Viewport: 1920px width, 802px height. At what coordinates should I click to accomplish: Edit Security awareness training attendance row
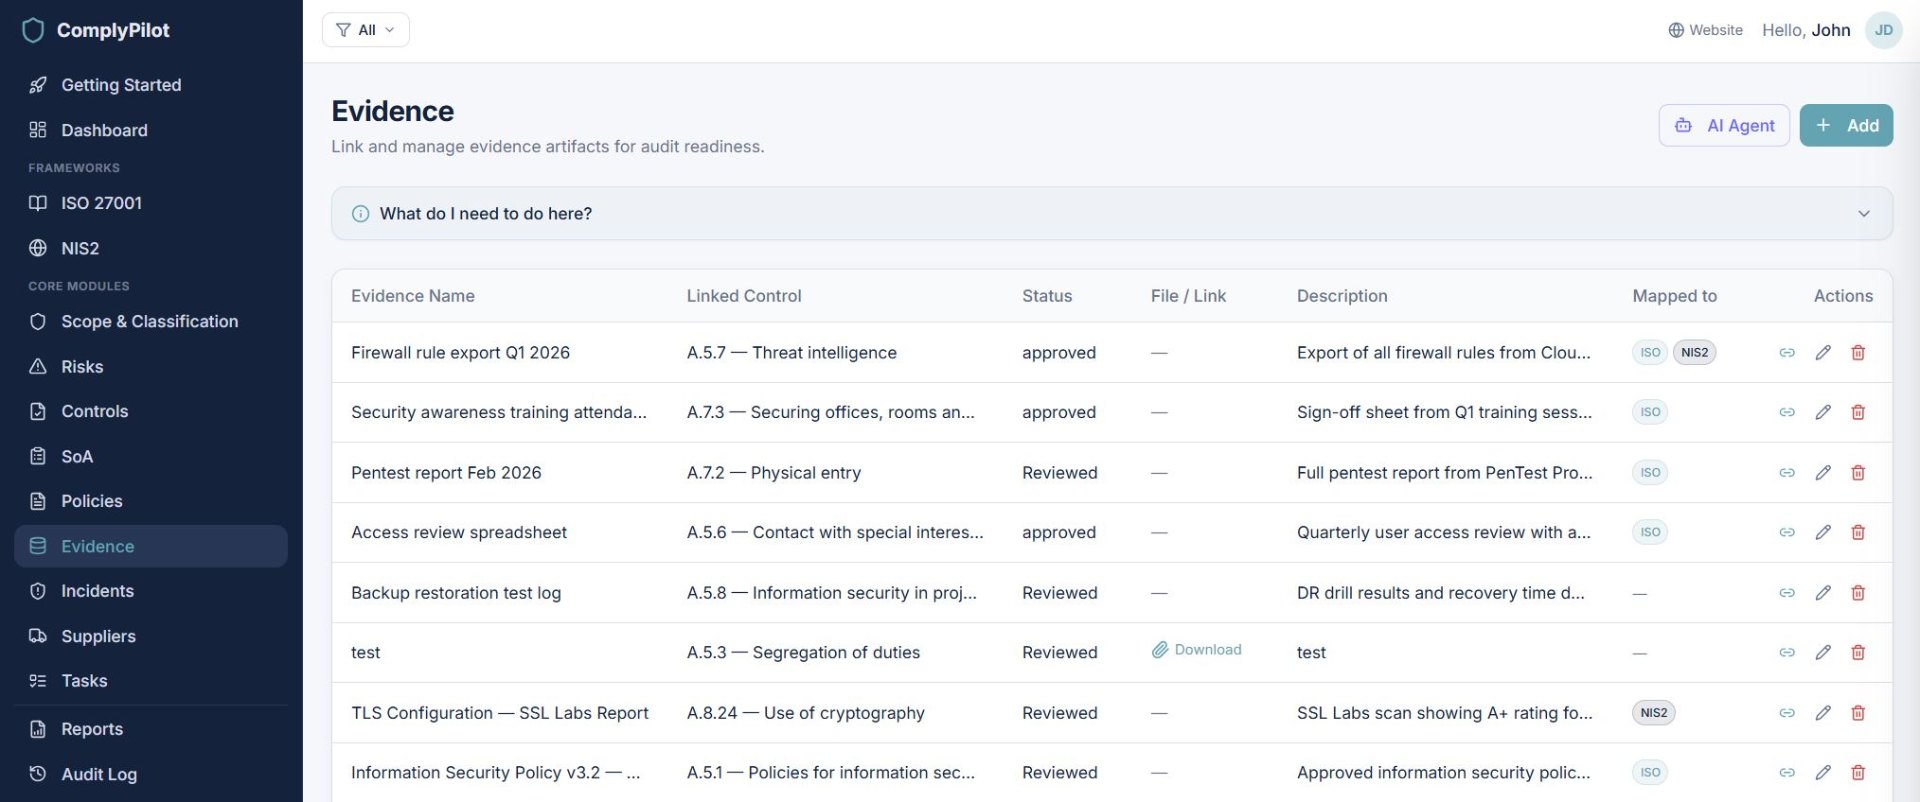1823,413
